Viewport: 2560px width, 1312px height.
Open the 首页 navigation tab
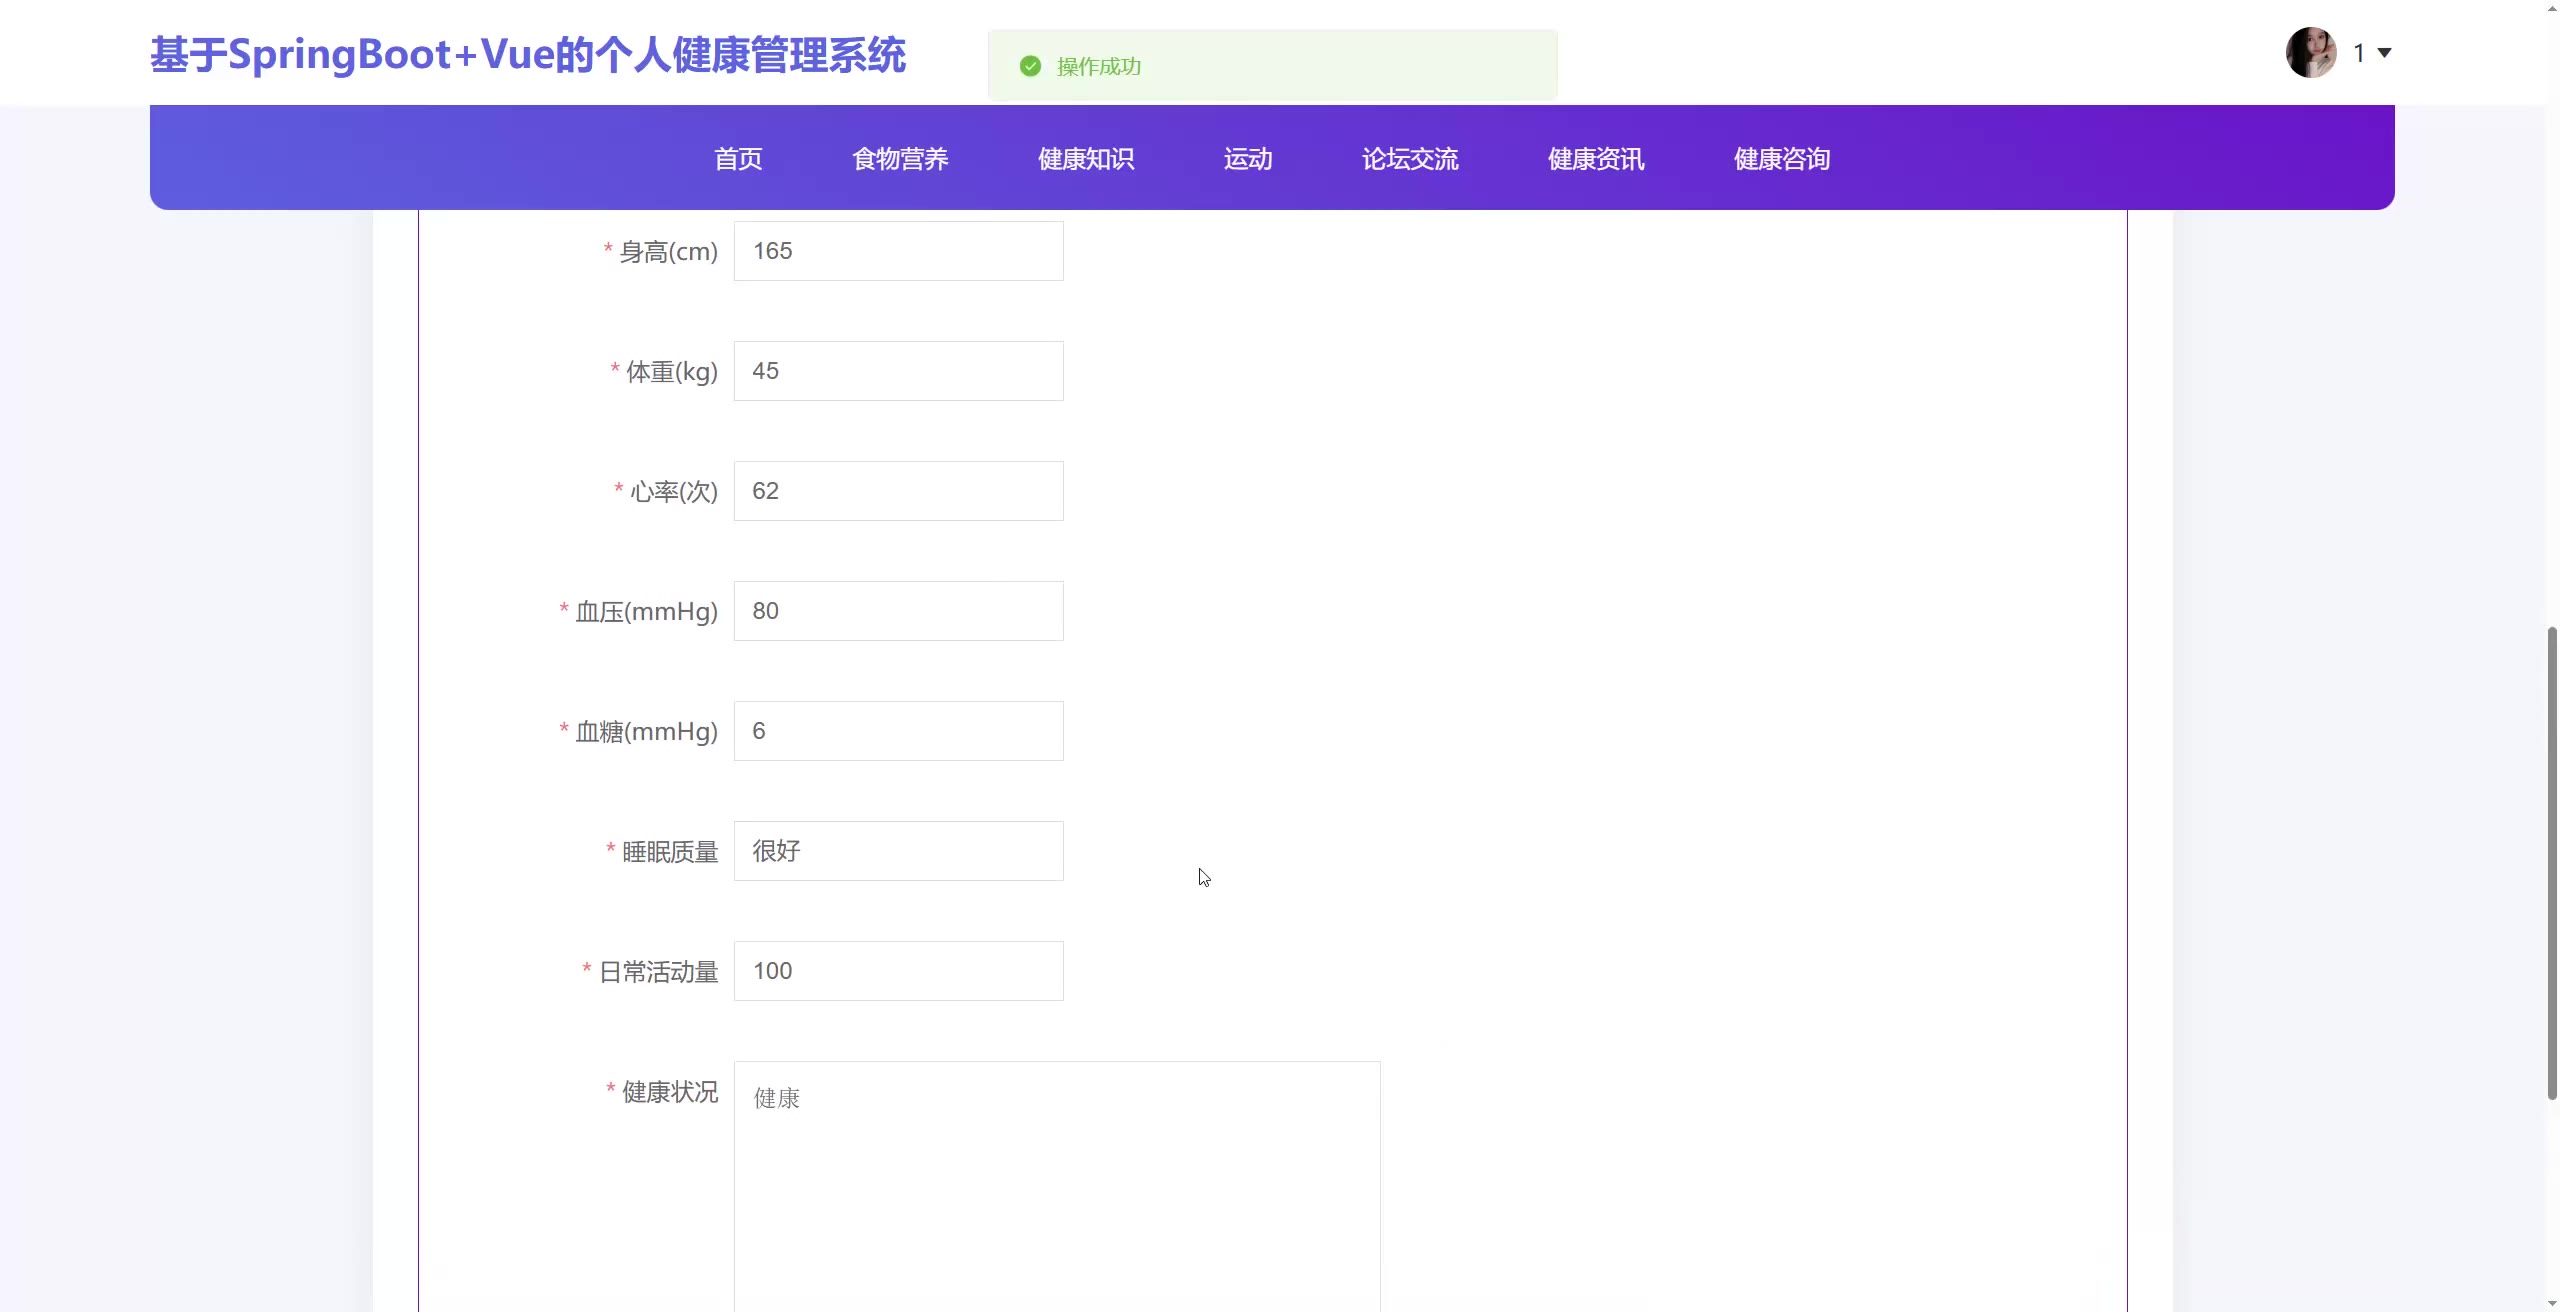point(738,159)
